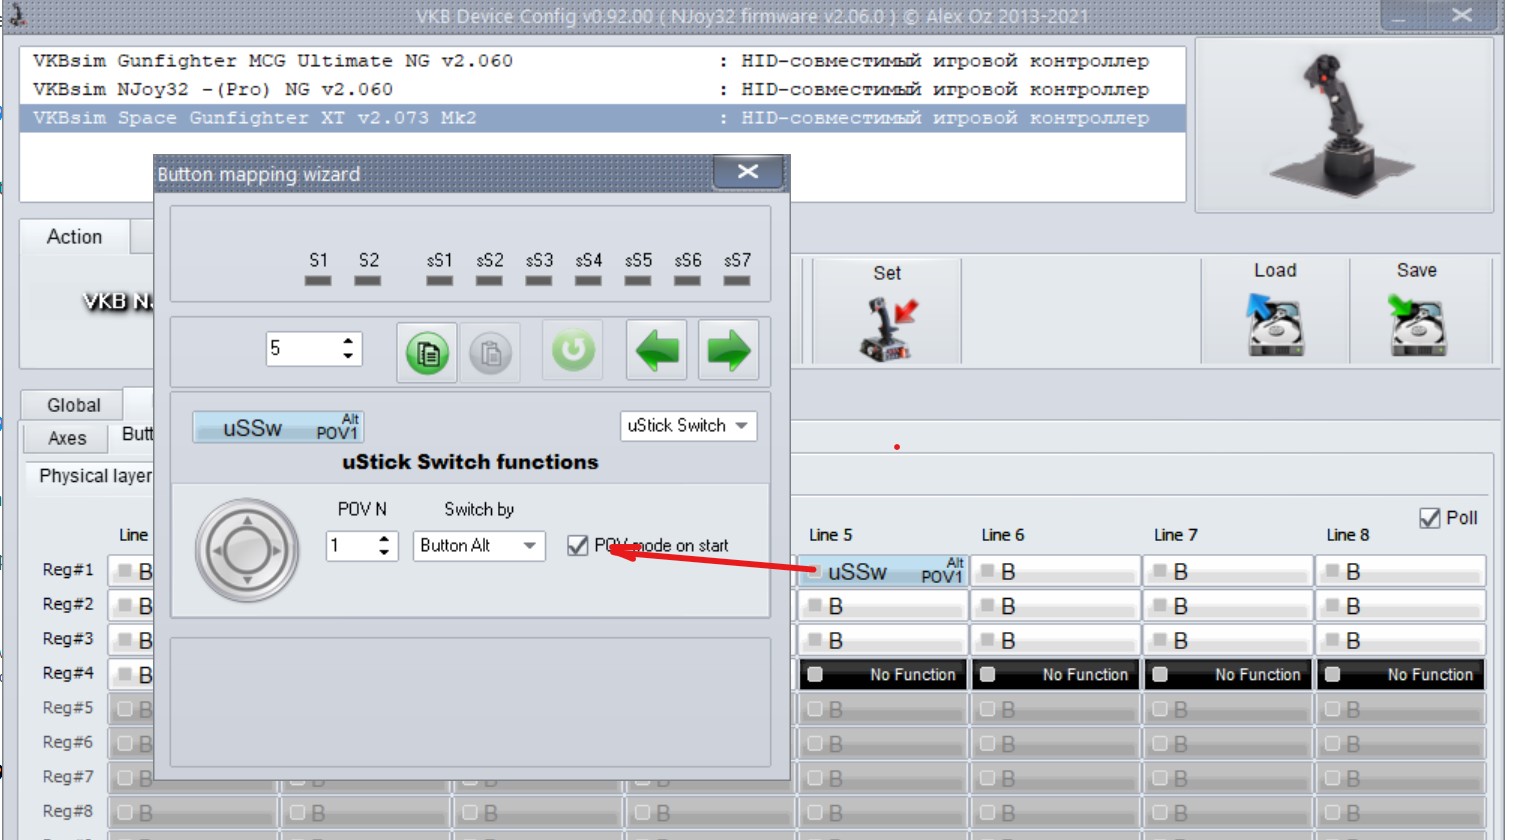Go to previous button with green left arrow
This screenshot has width=1516, height=840.
[657, 350]
